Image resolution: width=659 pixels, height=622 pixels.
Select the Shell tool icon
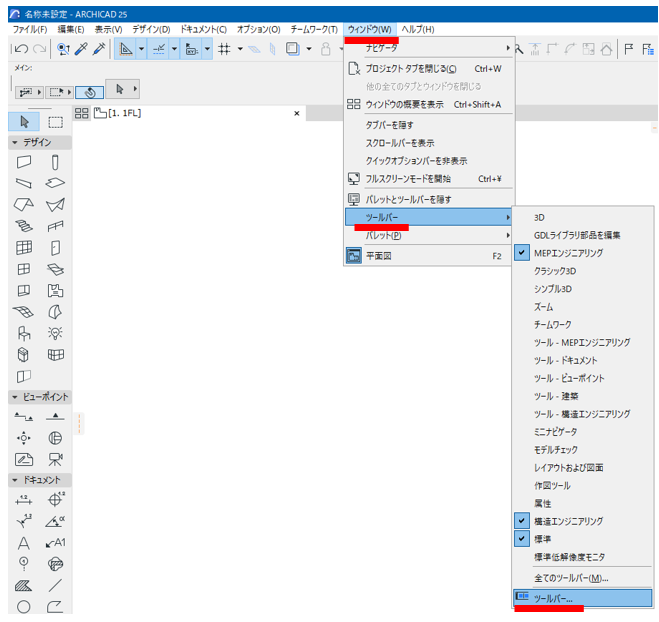55,205
